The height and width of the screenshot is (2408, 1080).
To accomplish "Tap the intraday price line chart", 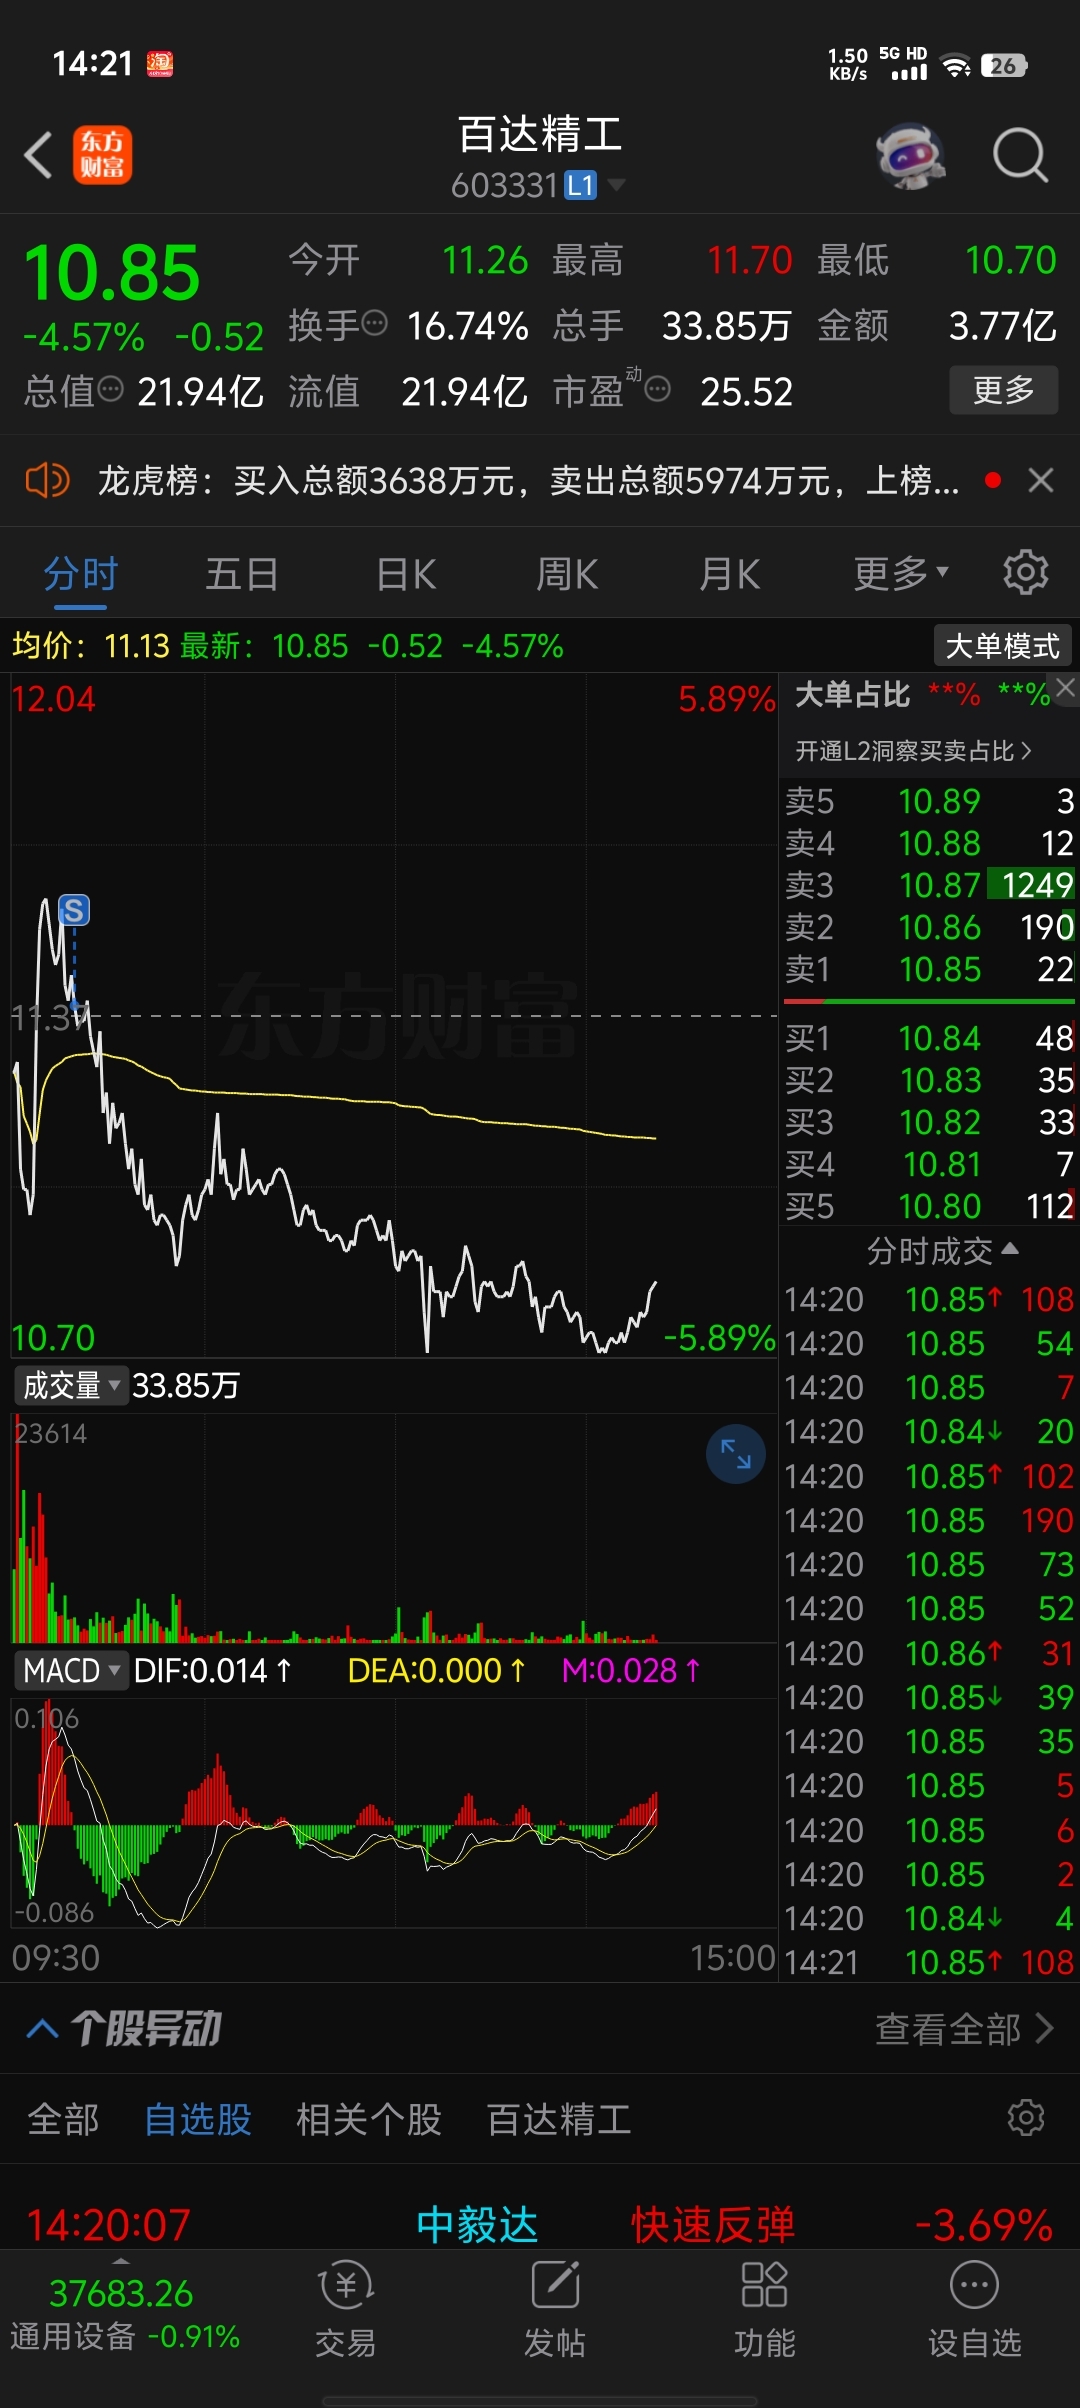I will click(x=394, y=1016).
